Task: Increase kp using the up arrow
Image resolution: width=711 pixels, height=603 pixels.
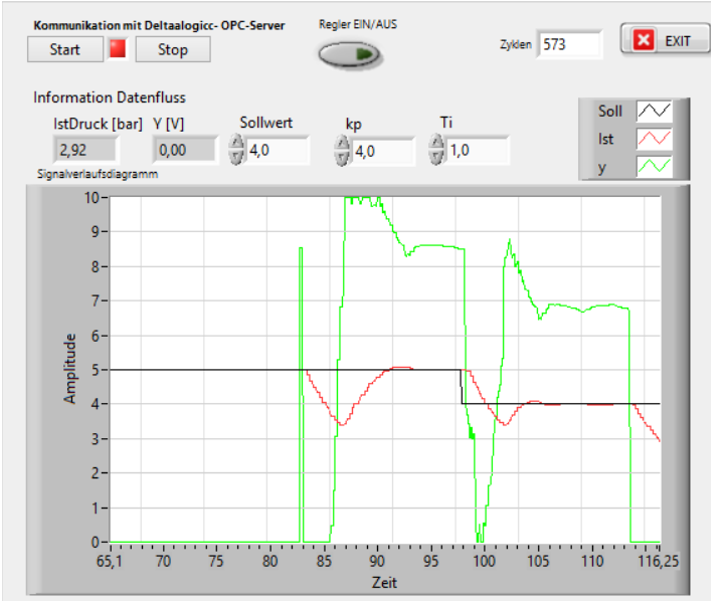Action: (342, 146)
